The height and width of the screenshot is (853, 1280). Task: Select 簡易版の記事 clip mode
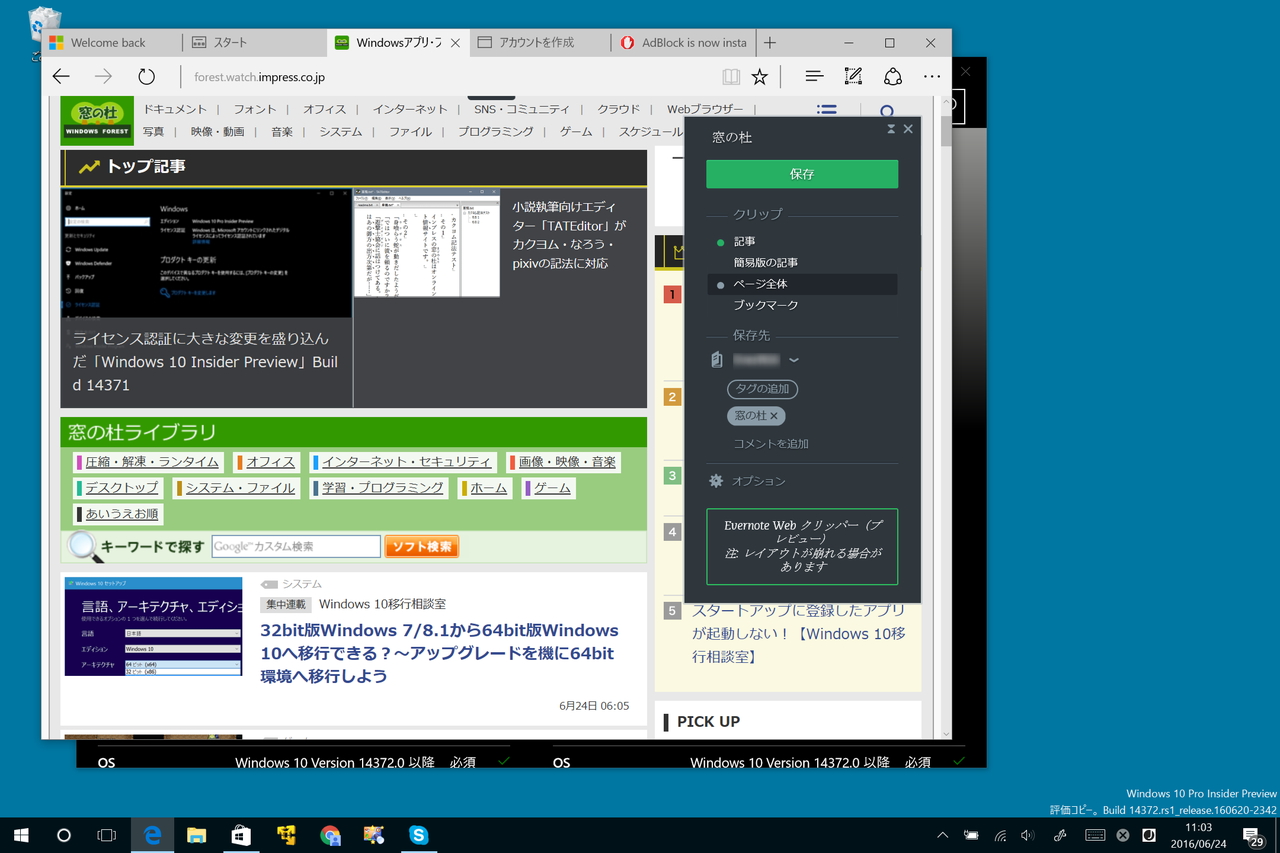pyautogui.click(x=765, y=263)
